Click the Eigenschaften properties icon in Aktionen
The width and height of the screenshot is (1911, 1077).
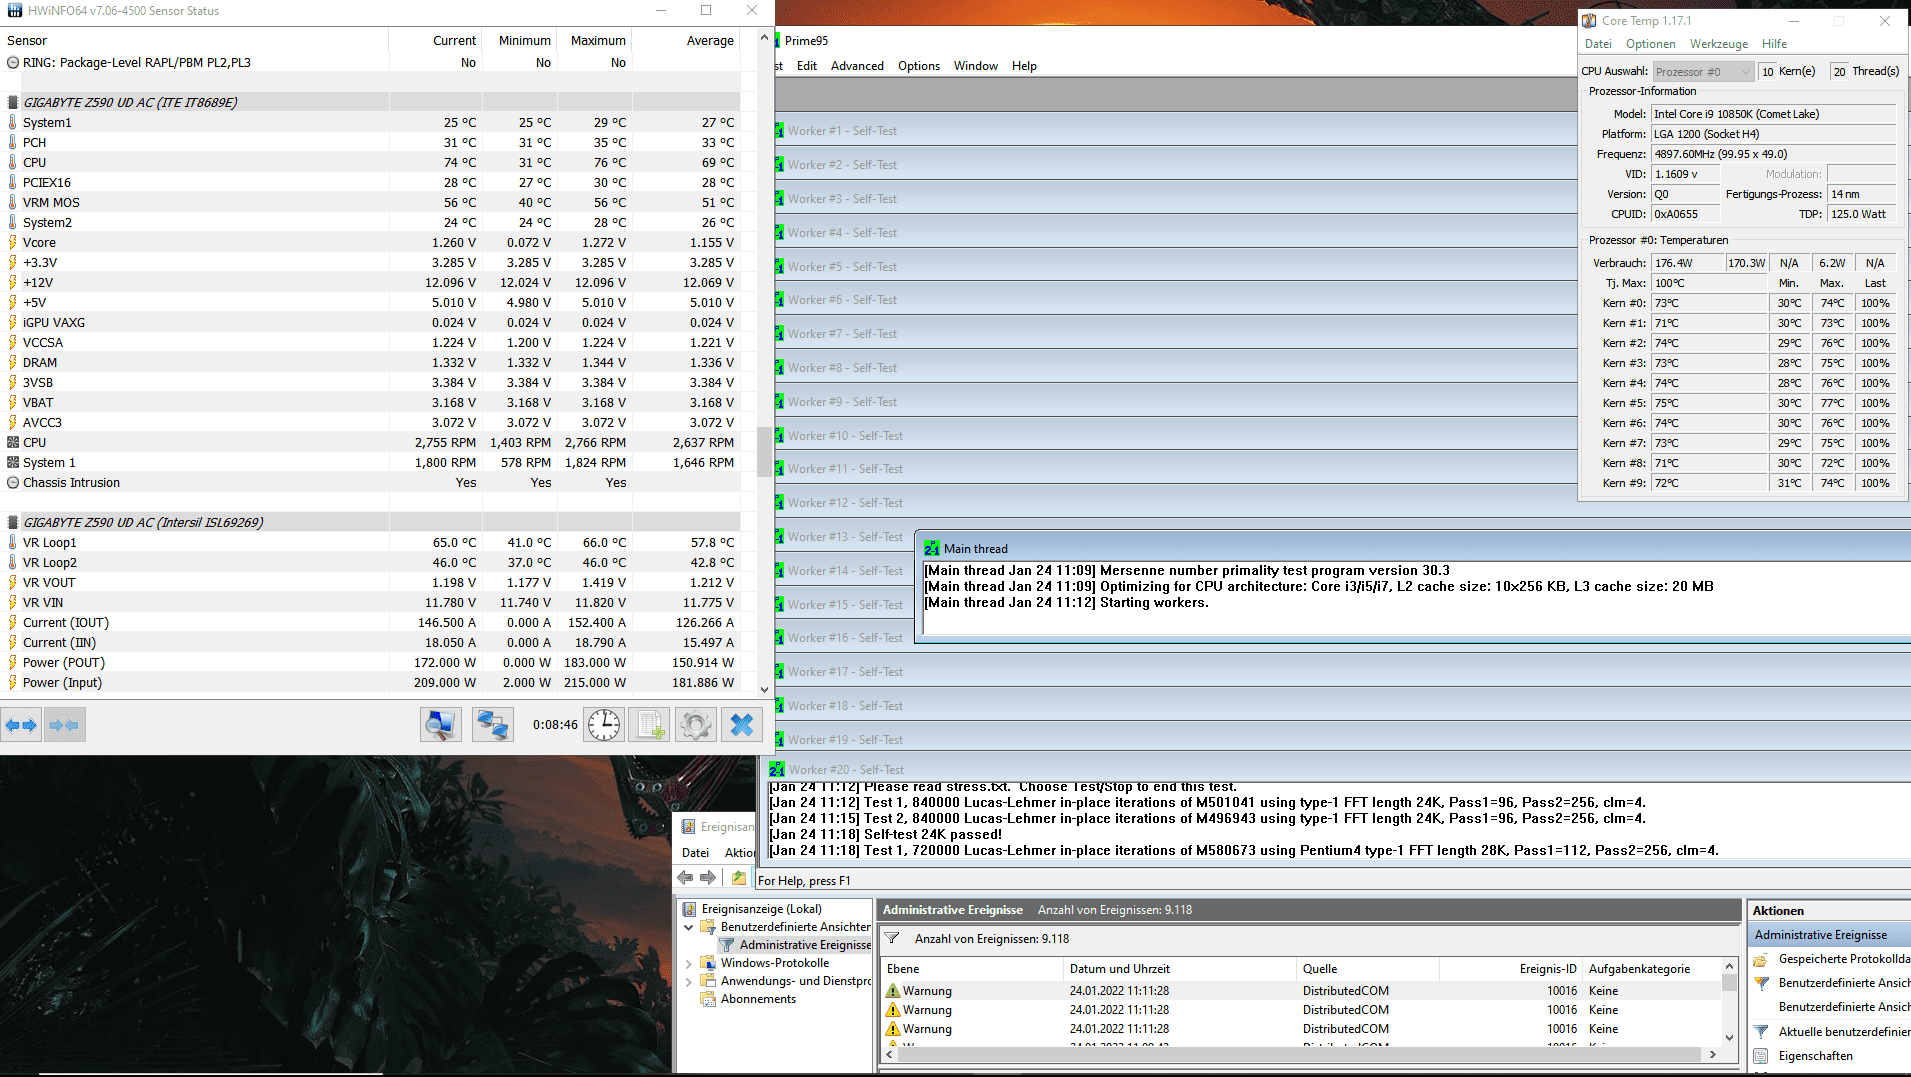pyautogui.click(x=1761, y=1056)
